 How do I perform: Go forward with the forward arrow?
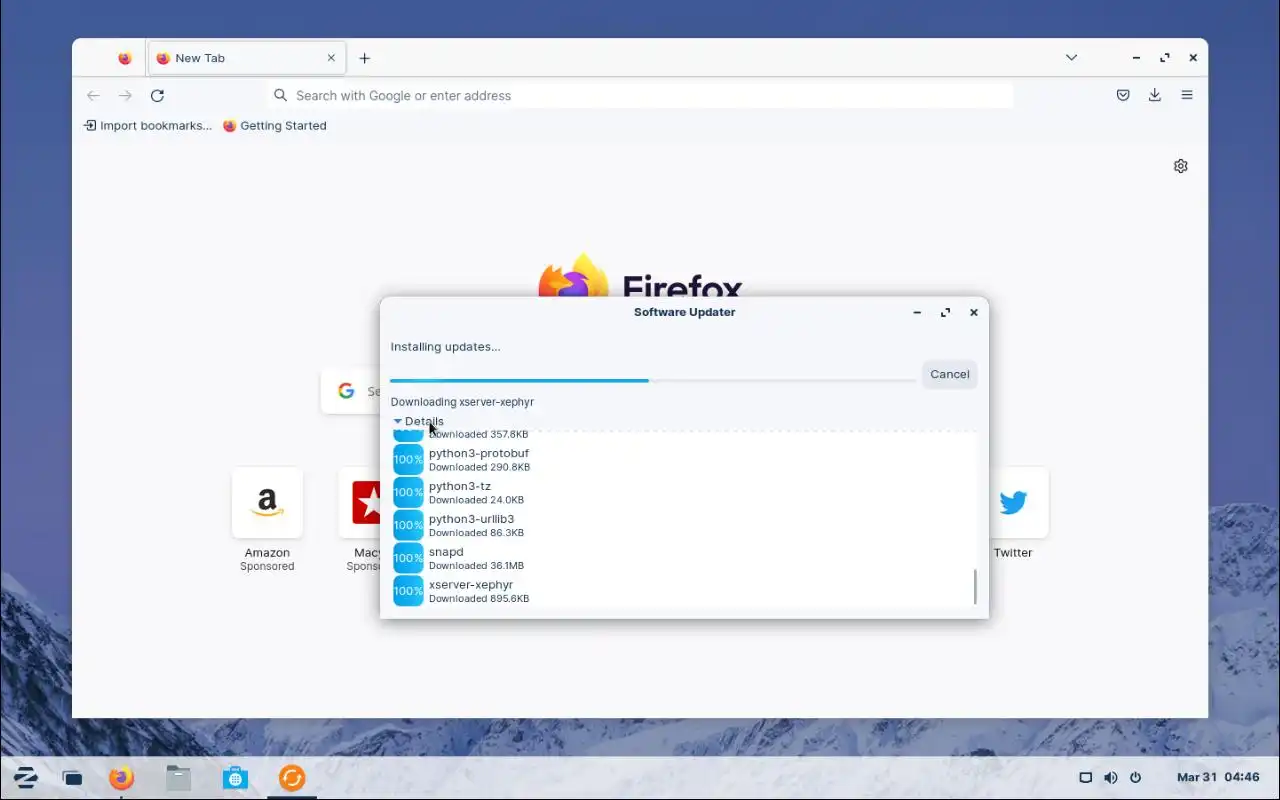[125, 96]
